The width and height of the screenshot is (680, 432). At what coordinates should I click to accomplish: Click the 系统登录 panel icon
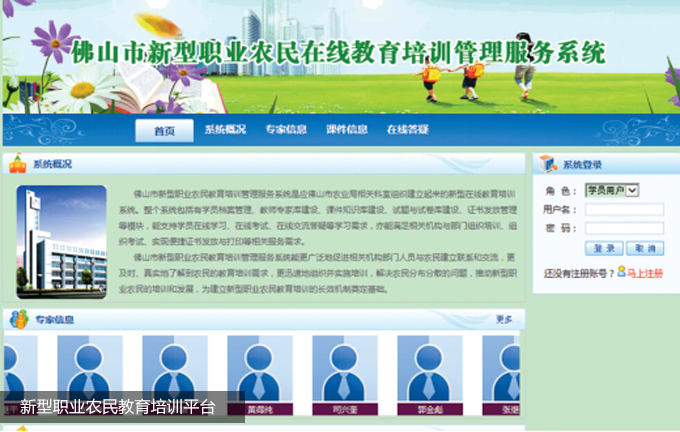click(547, 164)
